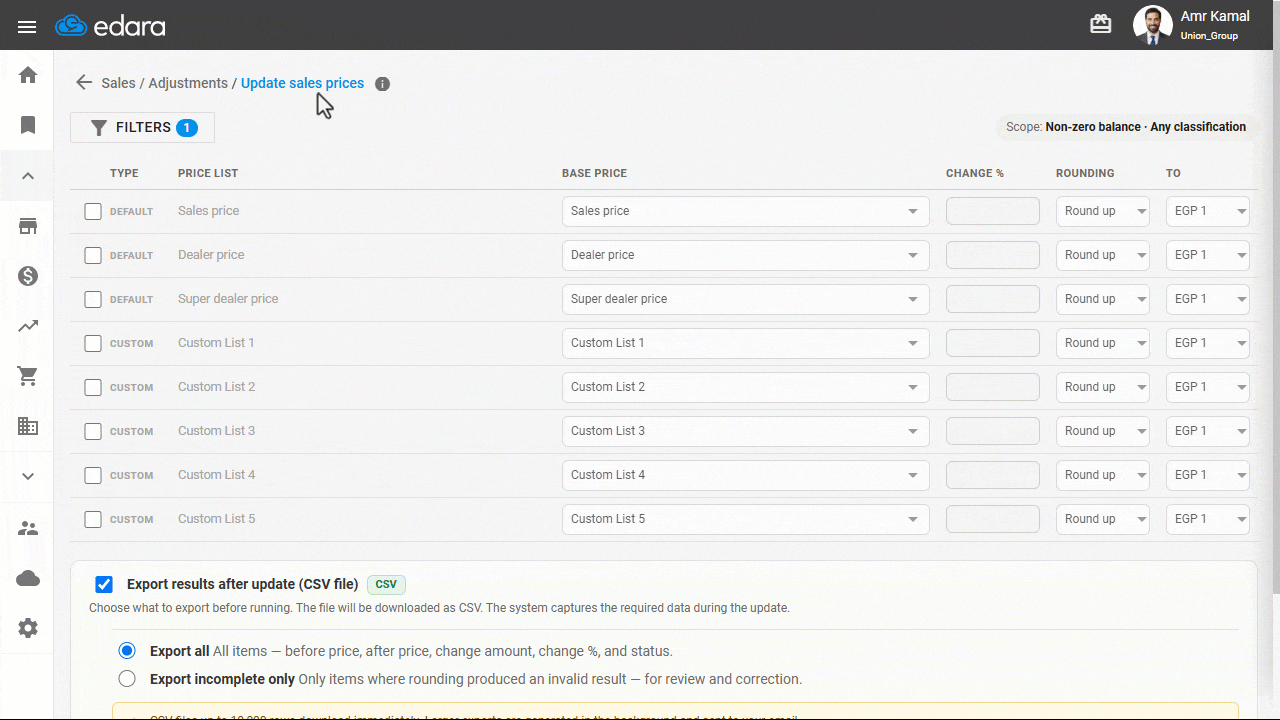The height and width of the screenshot is (720, 1280).
Task: Open EGP 1 dropdown for Custom List 4
Action: pyautogui.click(x=1208, y=475)
